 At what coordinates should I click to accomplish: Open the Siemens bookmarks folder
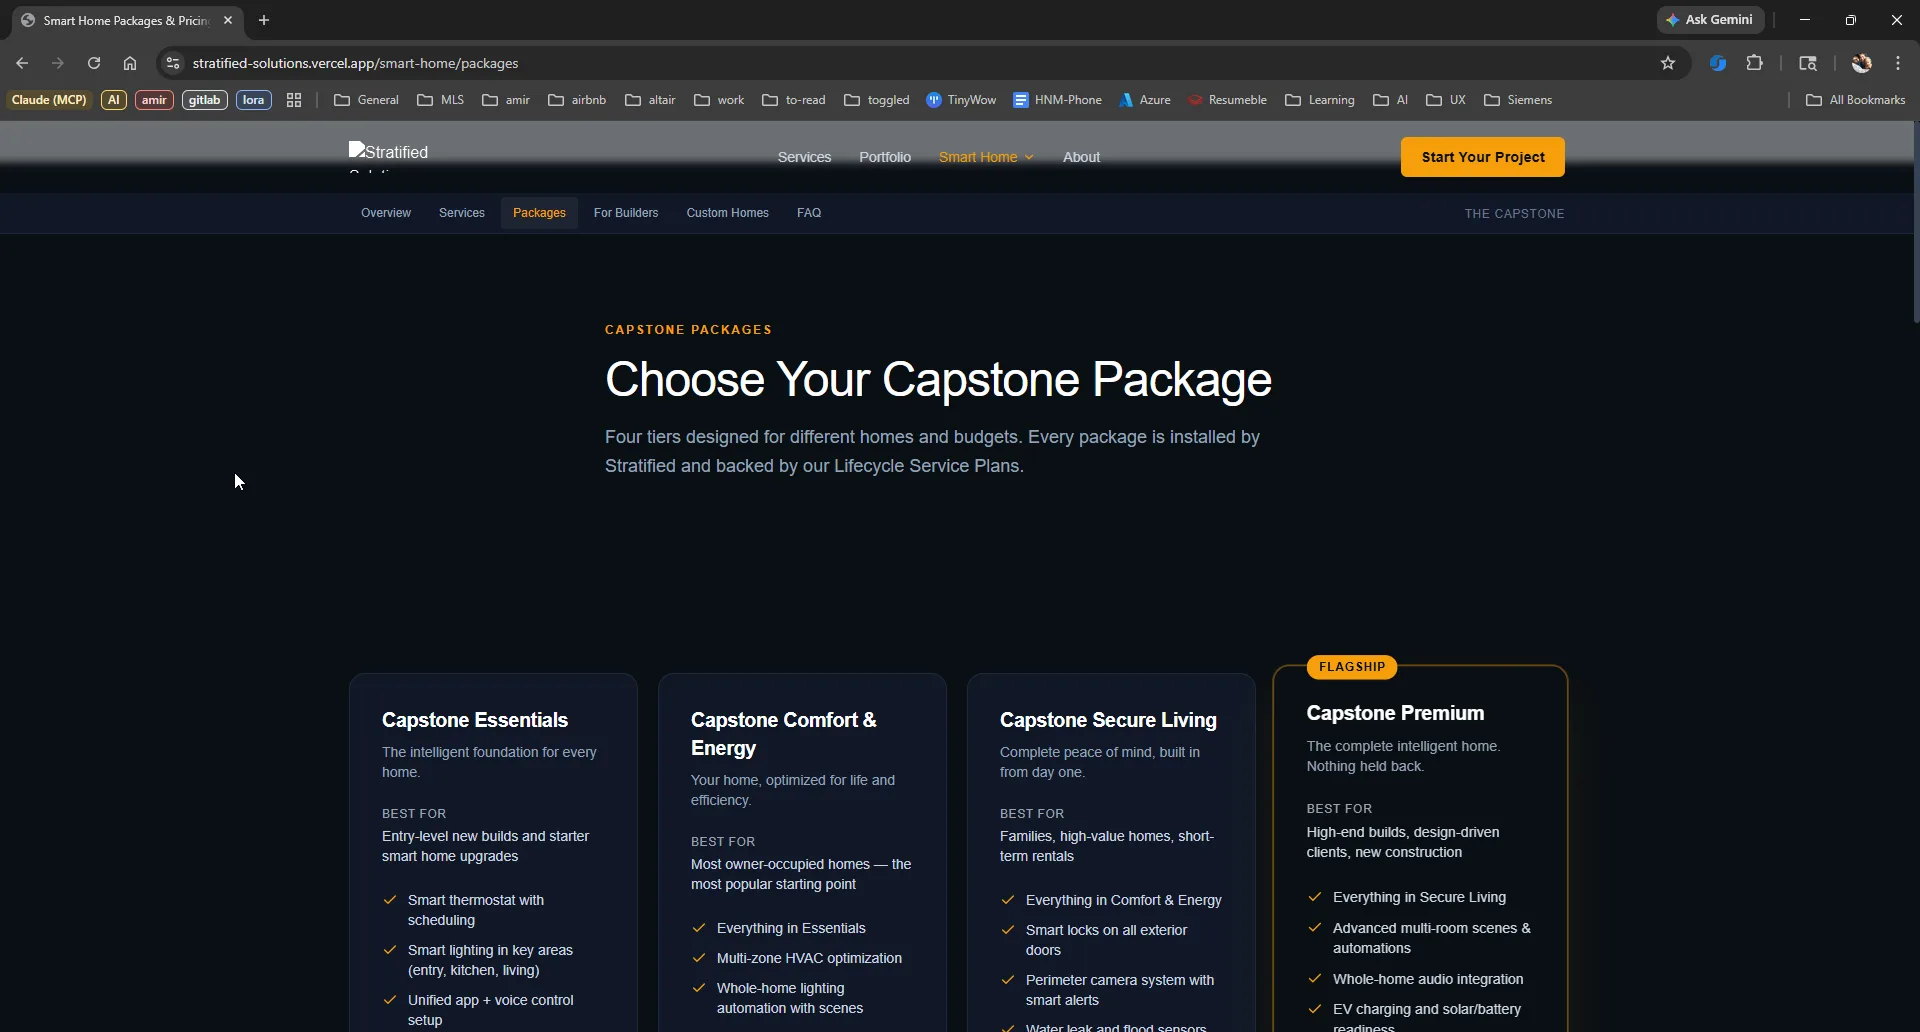pyautogui.click(x=1518, y=100)
